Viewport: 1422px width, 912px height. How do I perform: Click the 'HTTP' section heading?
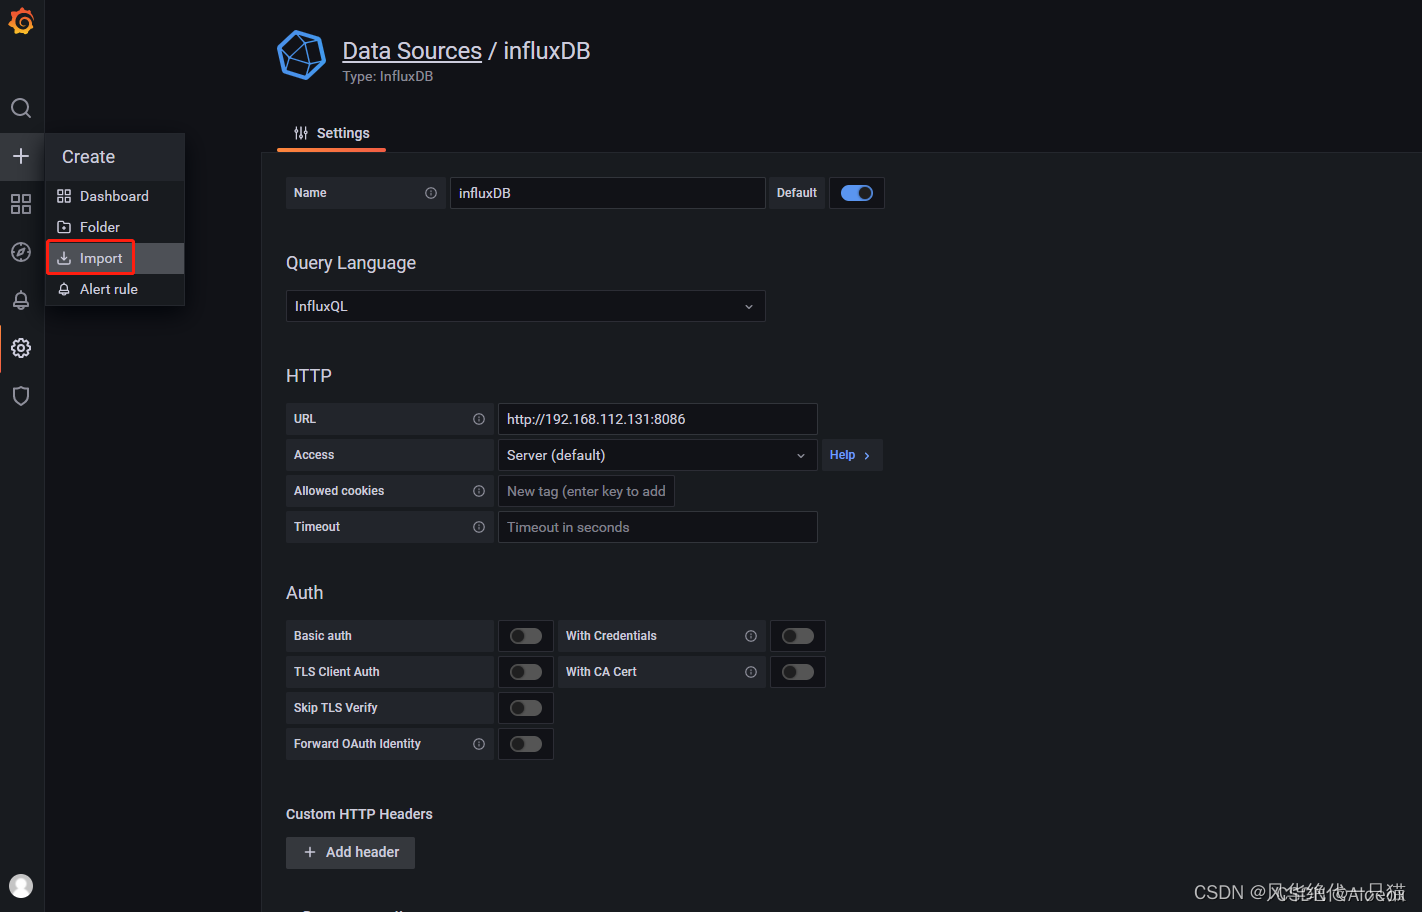[309, 376]
